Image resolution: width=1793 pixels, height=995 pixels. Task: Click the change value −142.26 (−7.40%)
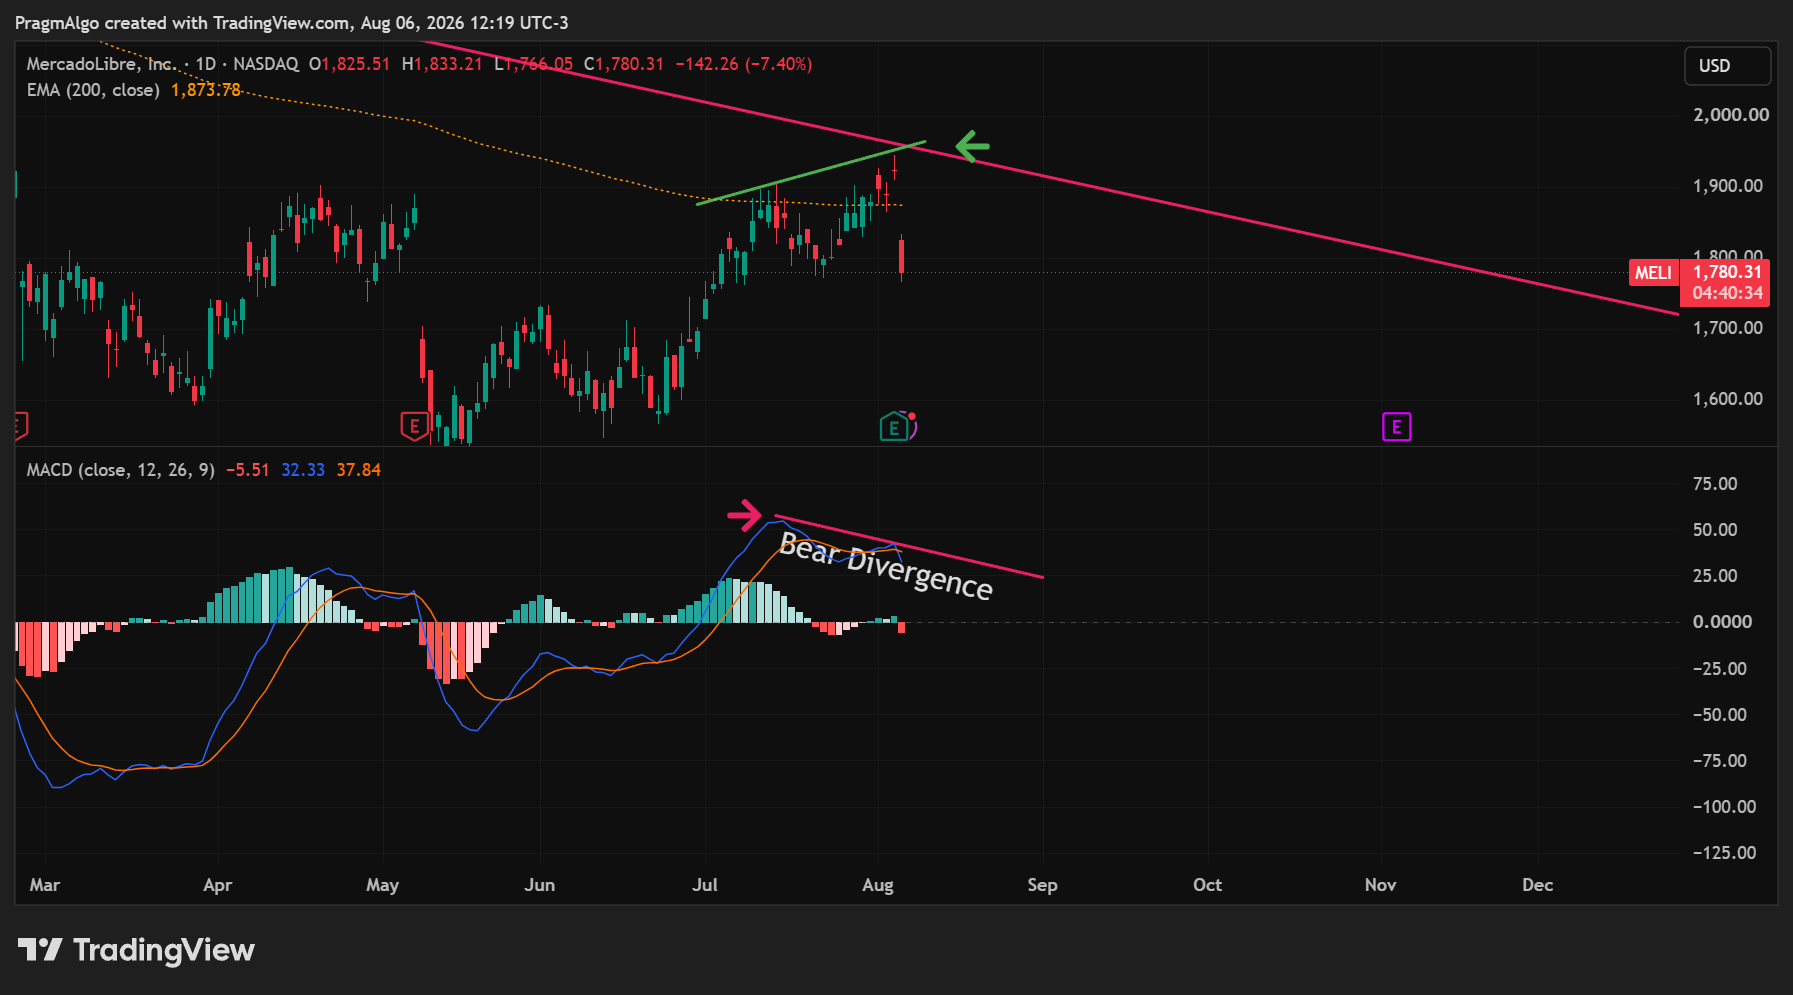(744, 64)
